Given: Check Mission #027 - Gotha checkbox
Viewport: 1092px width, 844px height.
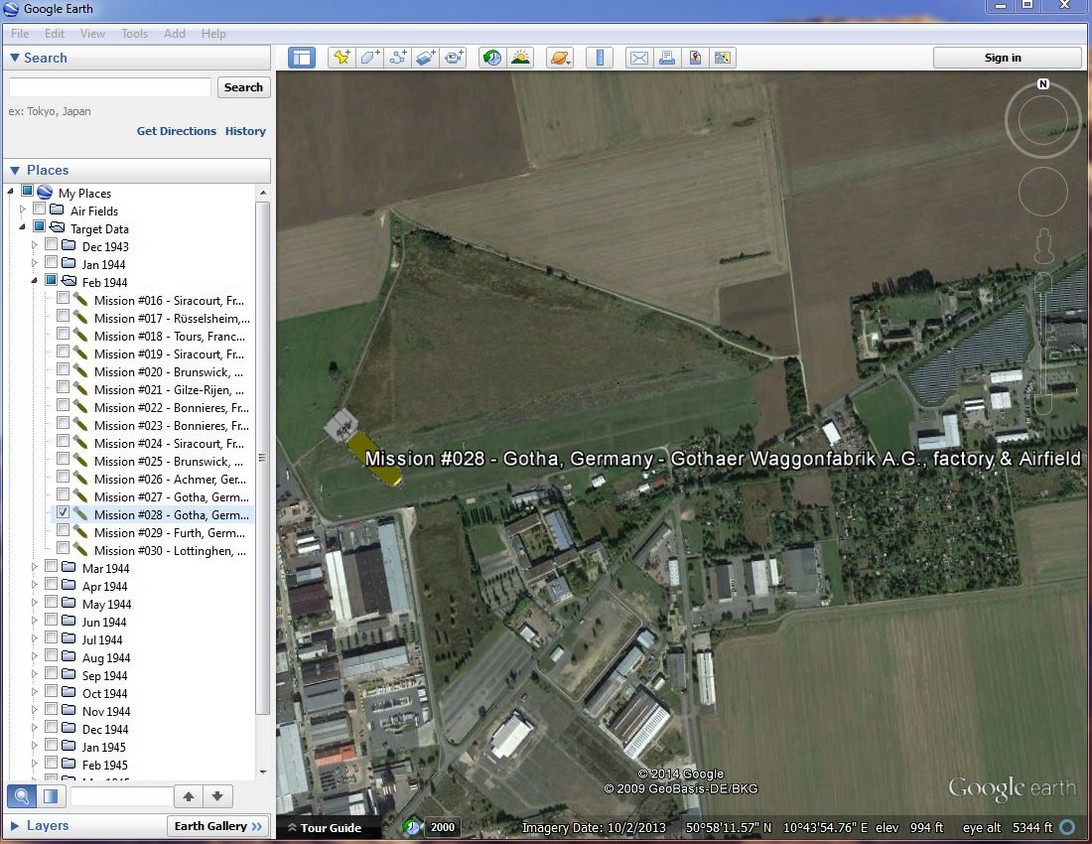Looking at the screenshot, I should pos(63,494).
